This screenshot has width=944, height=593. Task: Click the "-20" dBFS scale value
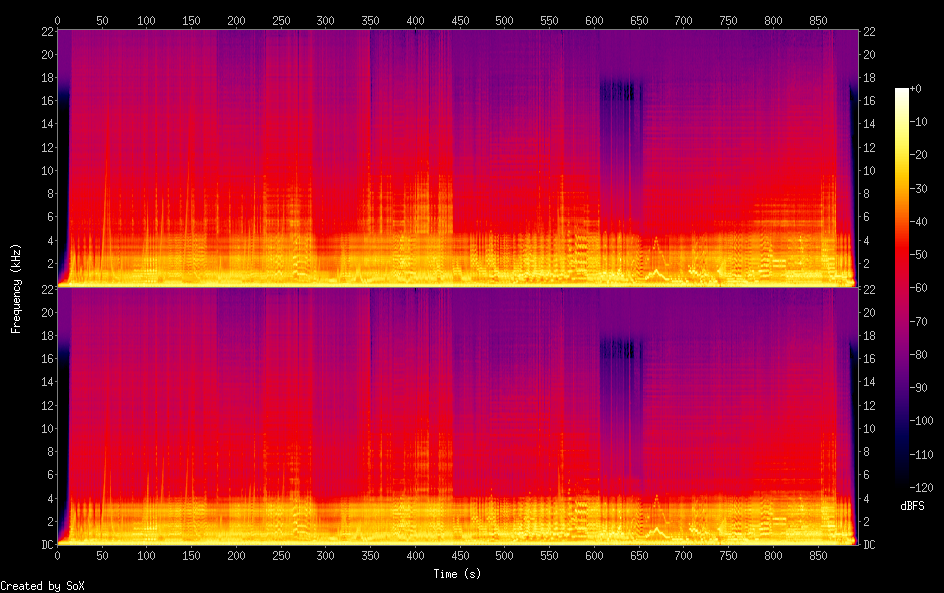[x=918, y=155]
